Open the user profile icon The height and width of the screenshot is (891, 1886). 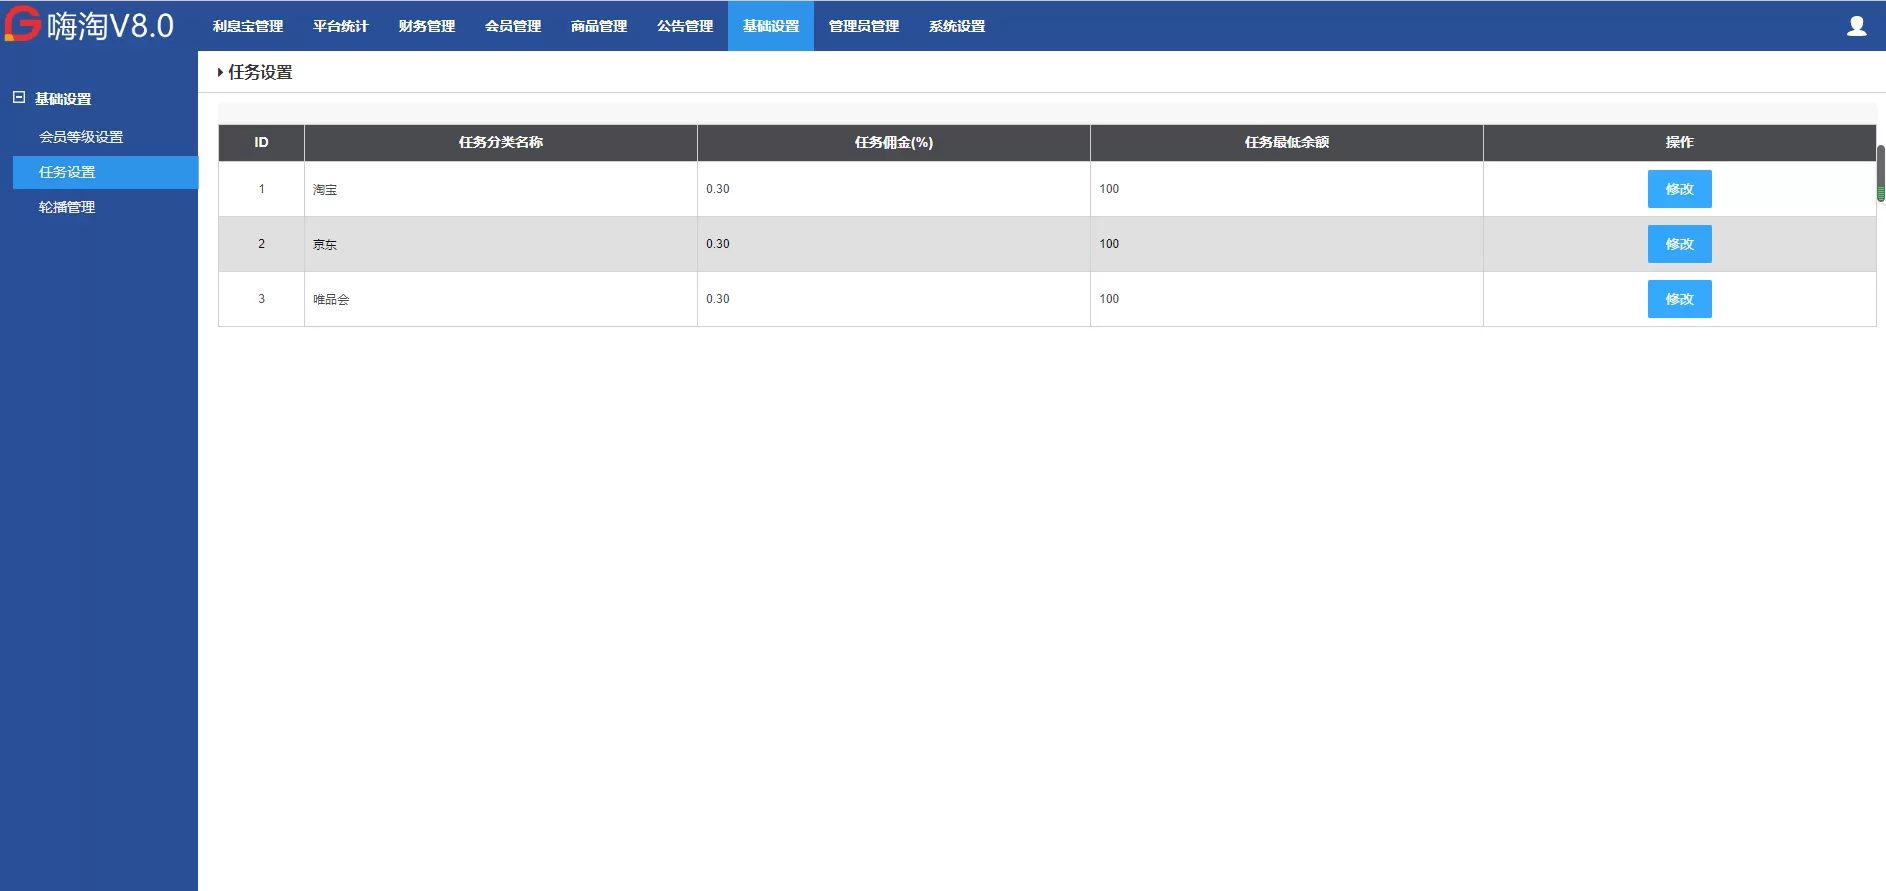click(x=1856, y=26)
